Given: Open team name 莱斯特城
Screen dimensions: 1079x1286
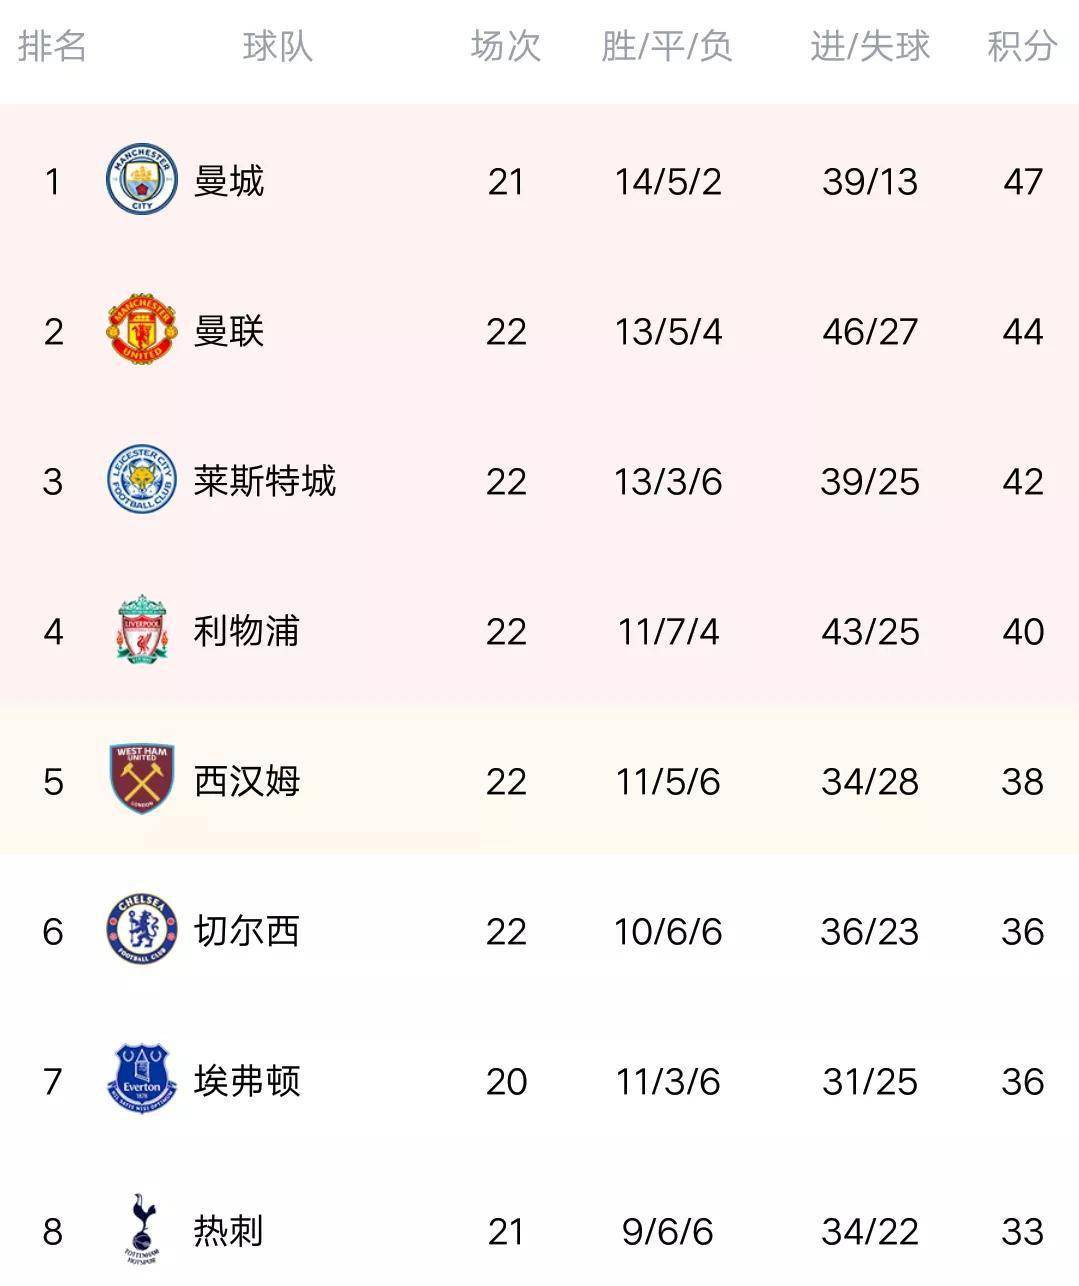Looking at the screenshot, I should click(x=265, y=481).
